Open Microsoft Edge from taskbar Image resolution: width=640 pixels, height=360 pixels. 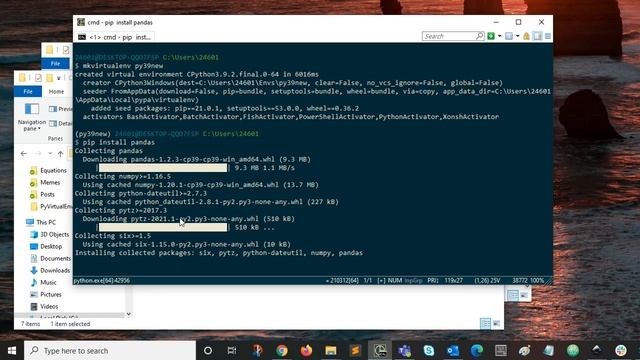click(x=477, y=351)
